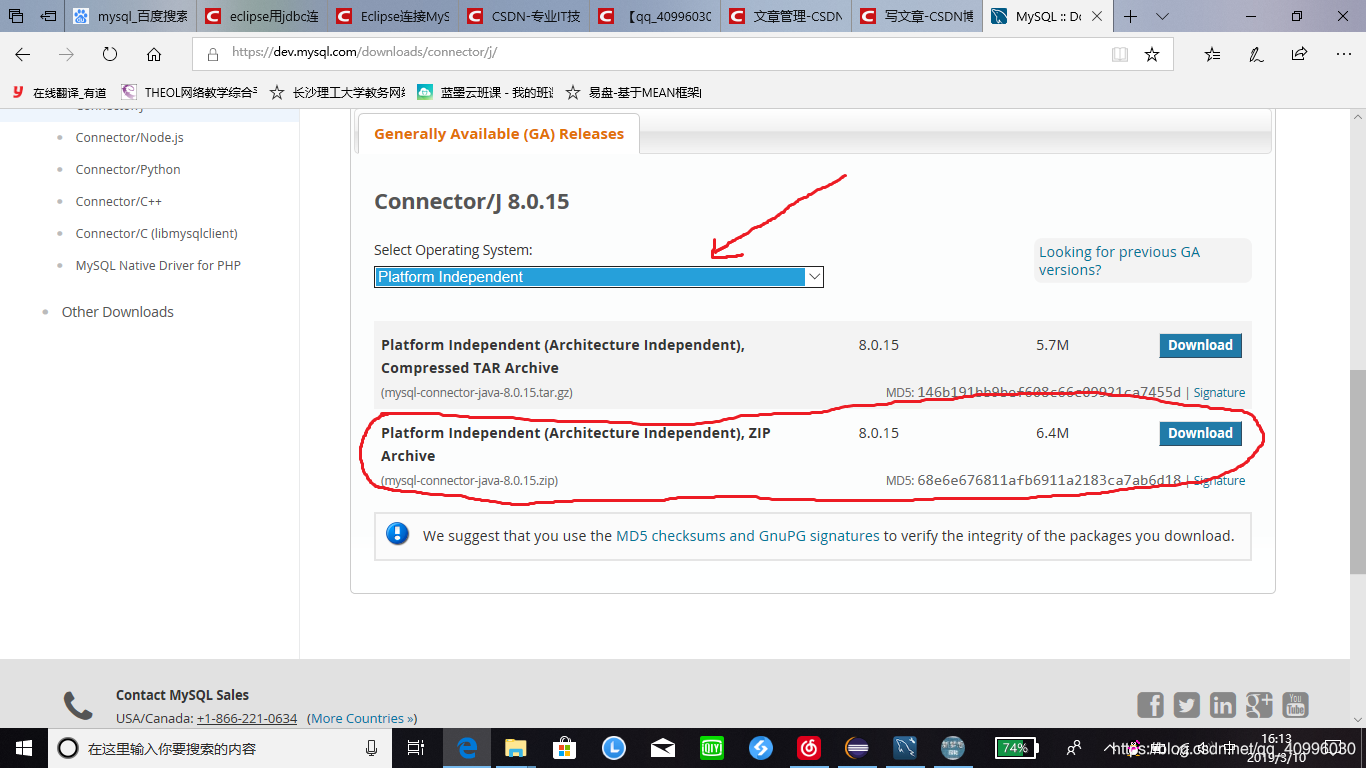This screenshot has width=1366, height=768.
Task: Open the 在线翻译_有道 bookmark
Action: click(x=59, y=92)
